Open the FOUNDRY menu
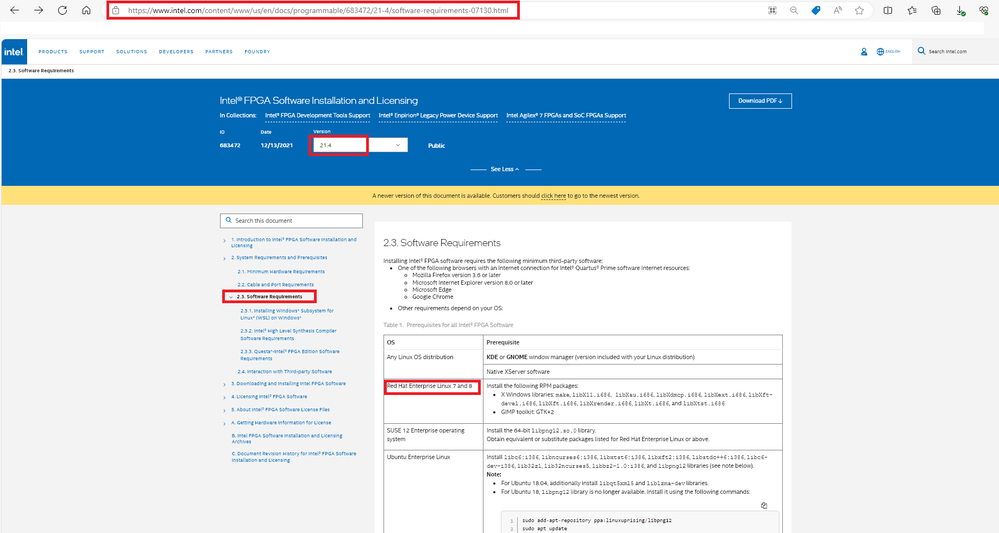 [257, 52]
